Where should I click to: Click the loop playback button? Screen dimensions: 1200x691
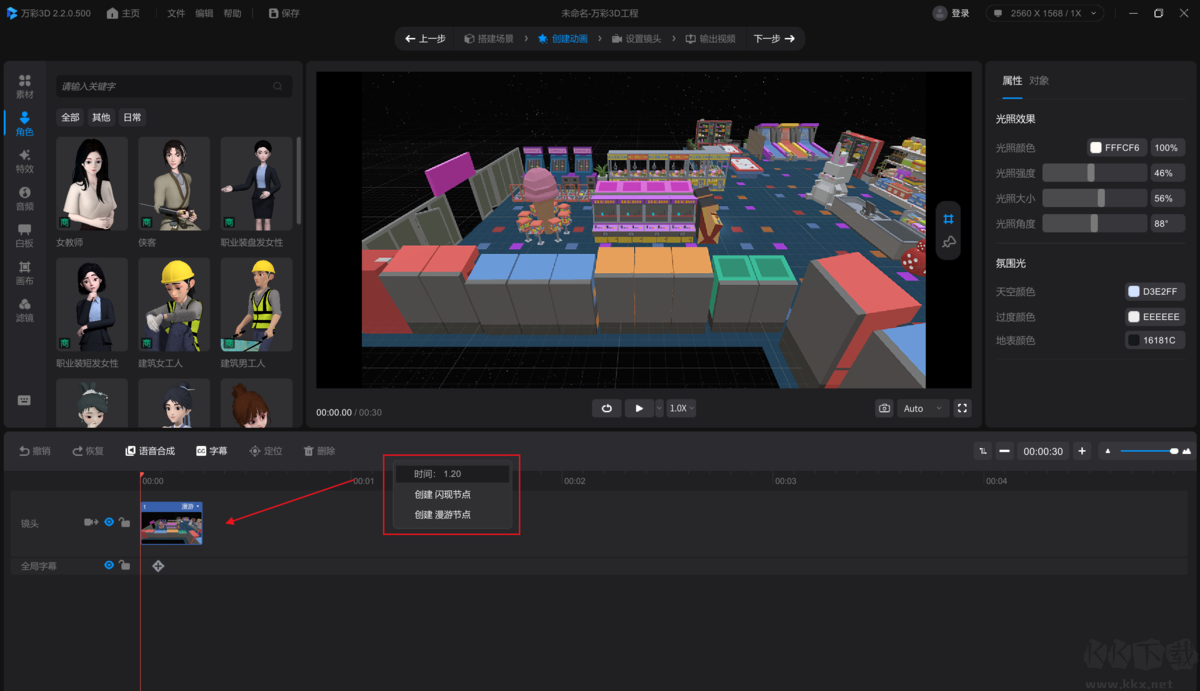(x=606, y=408)
